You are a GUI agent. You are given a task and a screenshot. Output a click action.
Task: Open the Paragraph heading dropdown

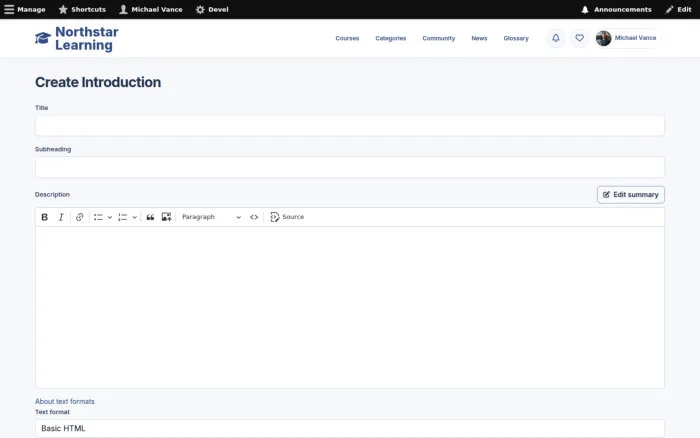coord(211,217)
